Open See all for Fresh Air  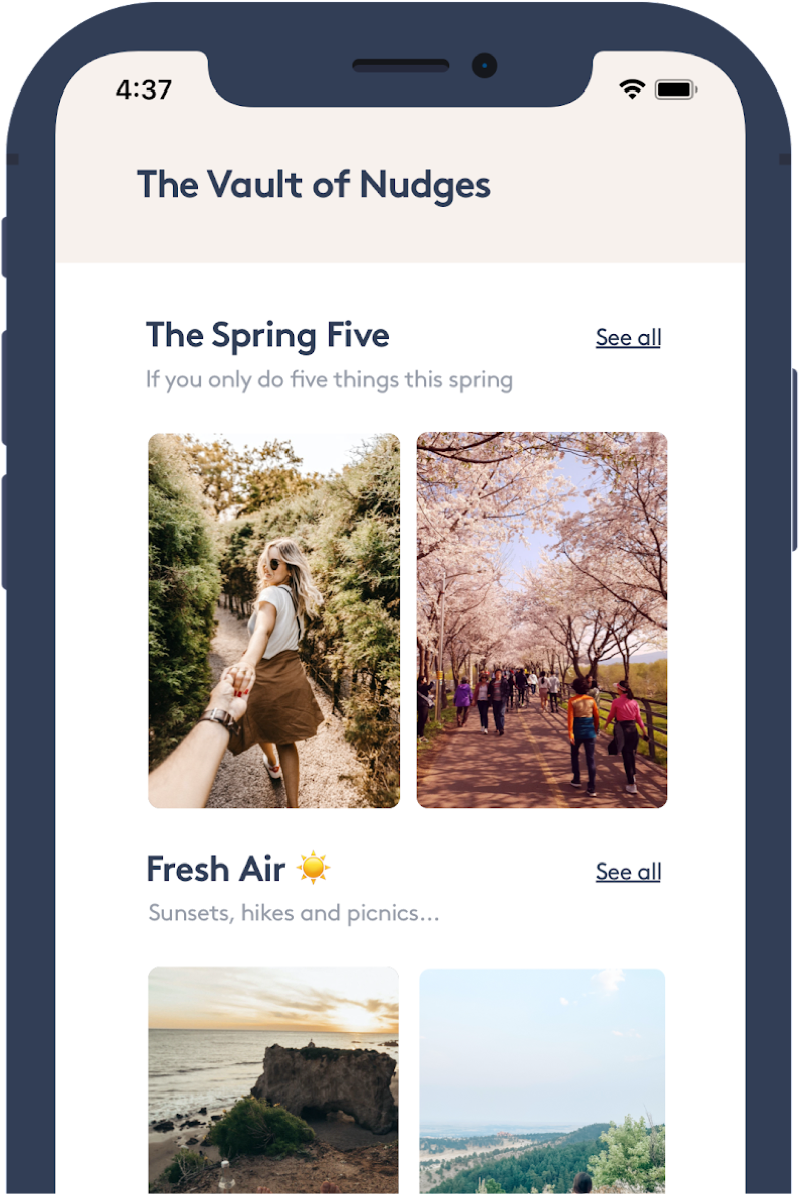pos(628,872)
